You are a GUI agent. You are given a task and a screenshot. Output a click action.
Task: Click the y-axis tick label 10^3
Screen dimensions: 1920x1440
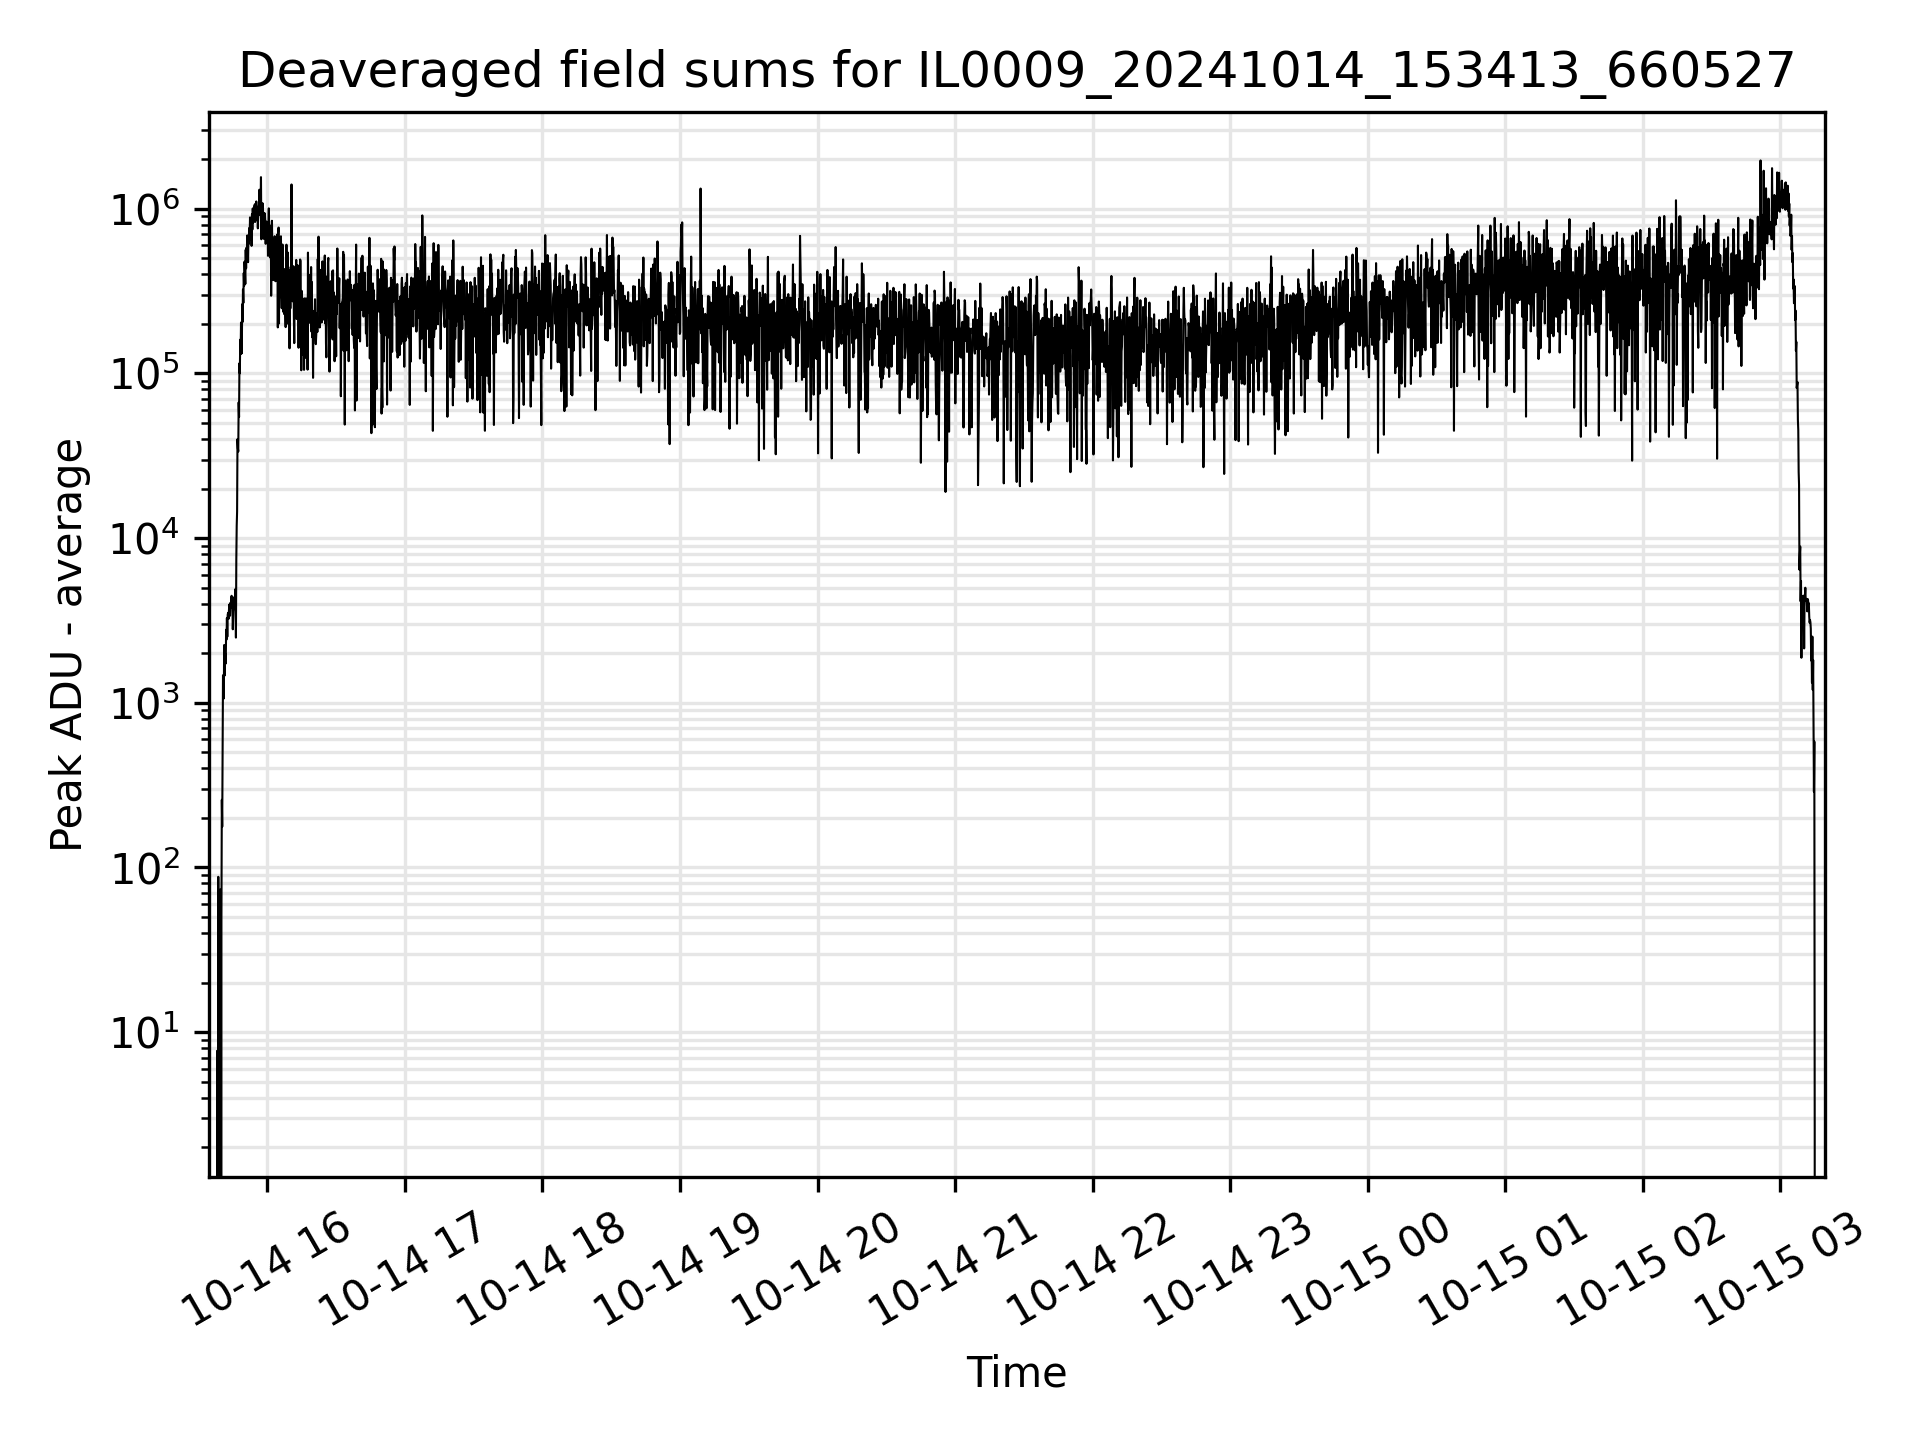tap(146, 703)
